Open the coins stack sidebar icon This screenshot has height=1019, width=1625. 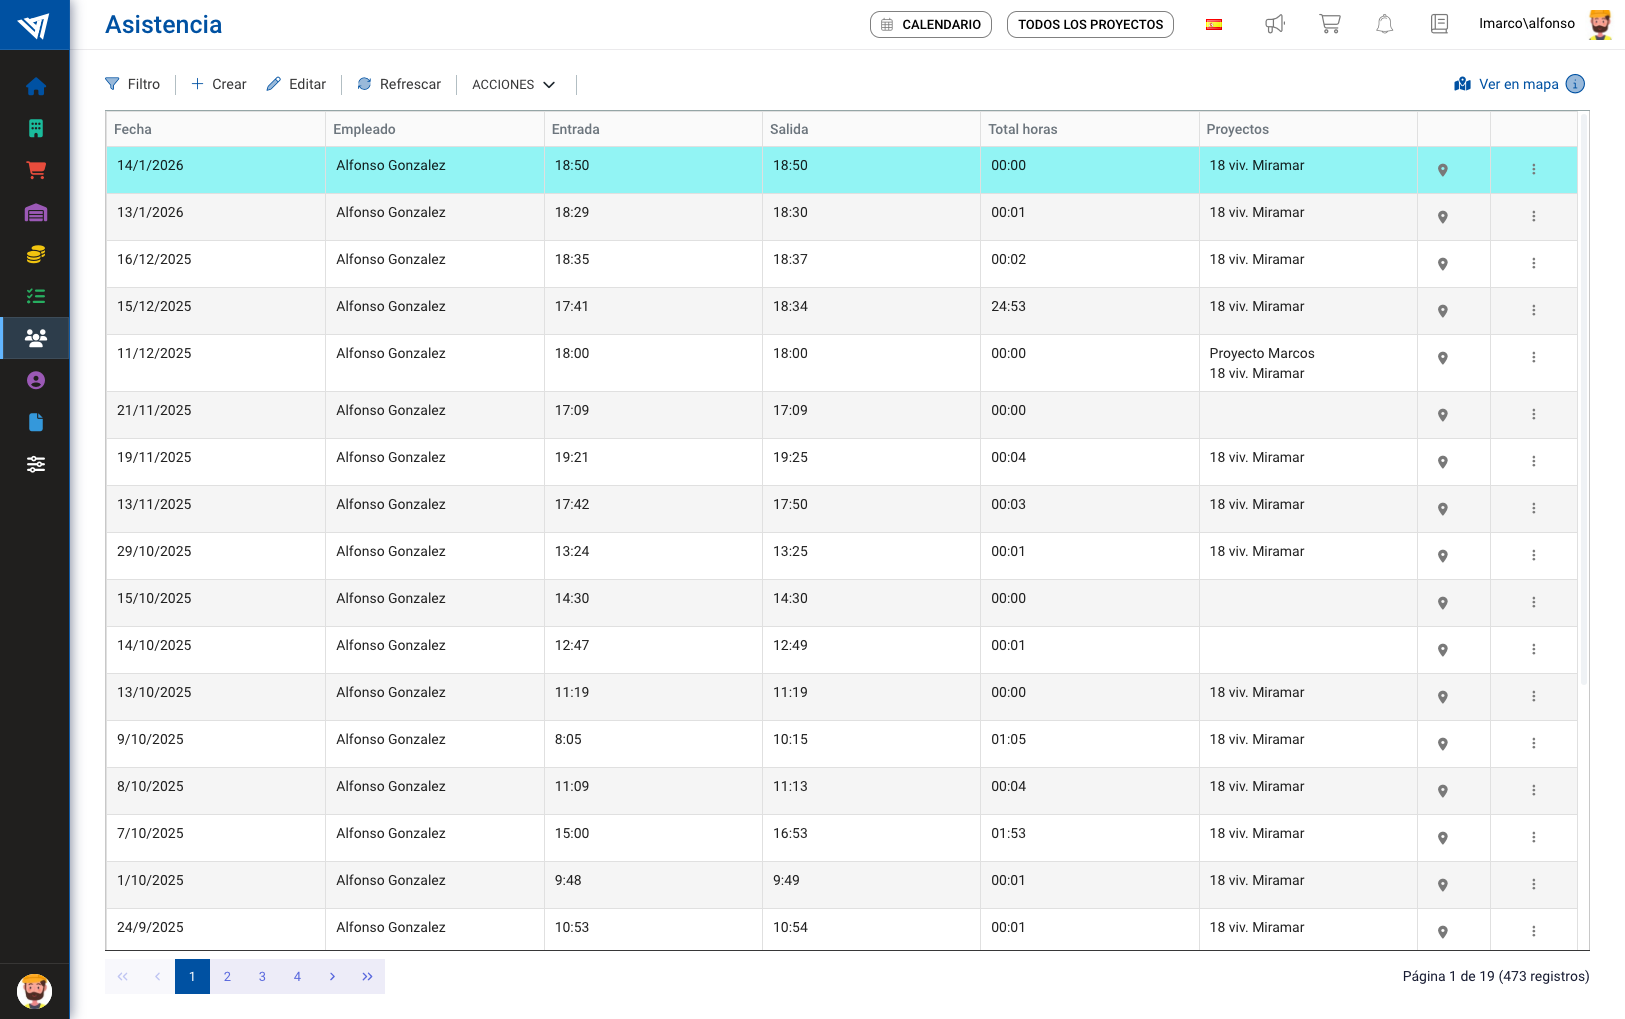36,255
